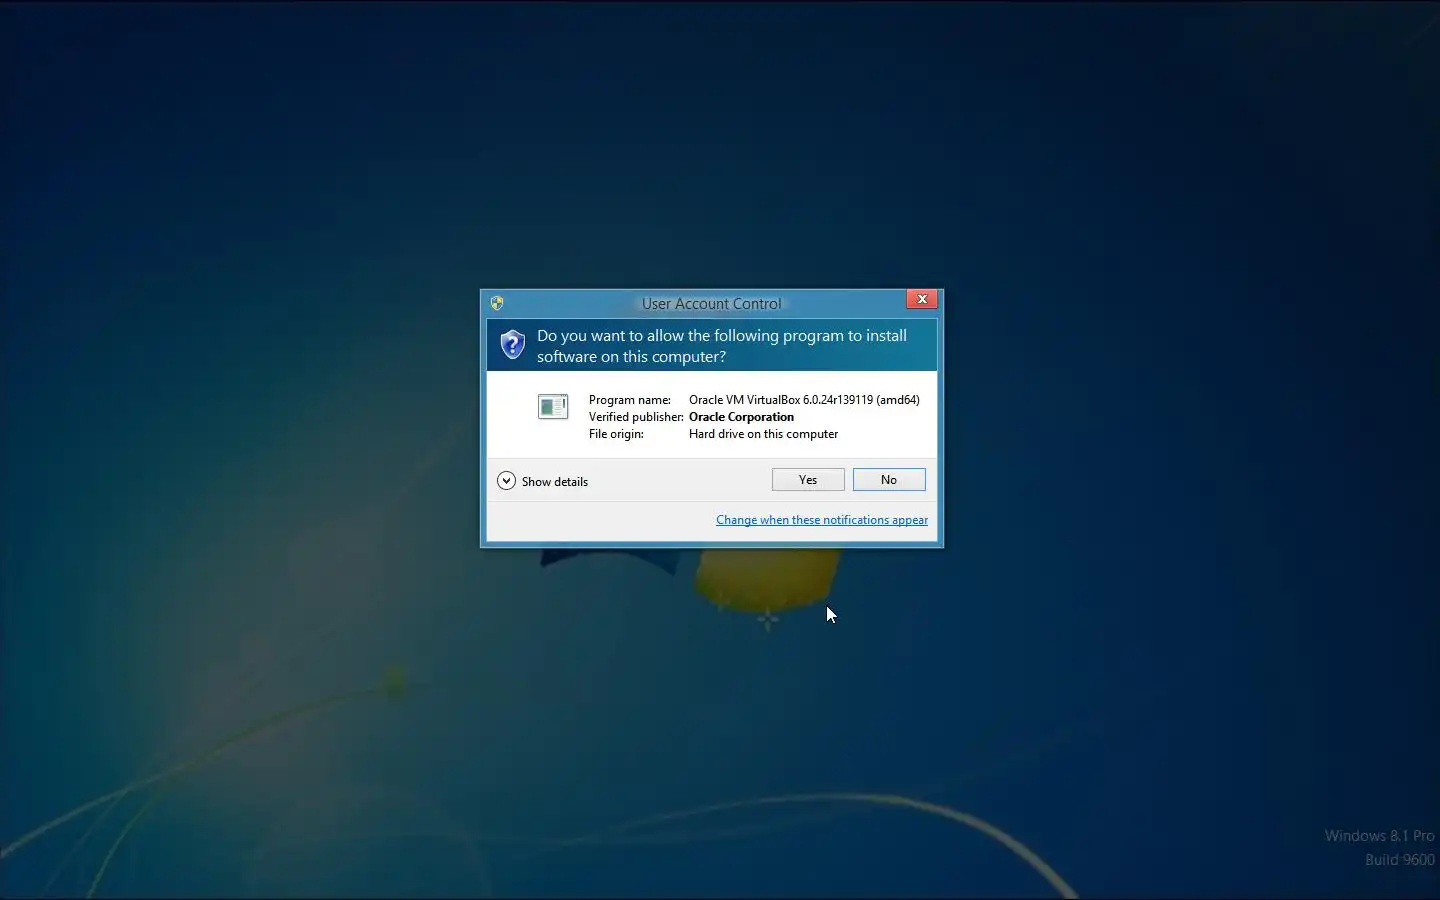This screenshot has height=900, width=1440.
Task: Click No to deny the installation
Action: tap(889, 480)
